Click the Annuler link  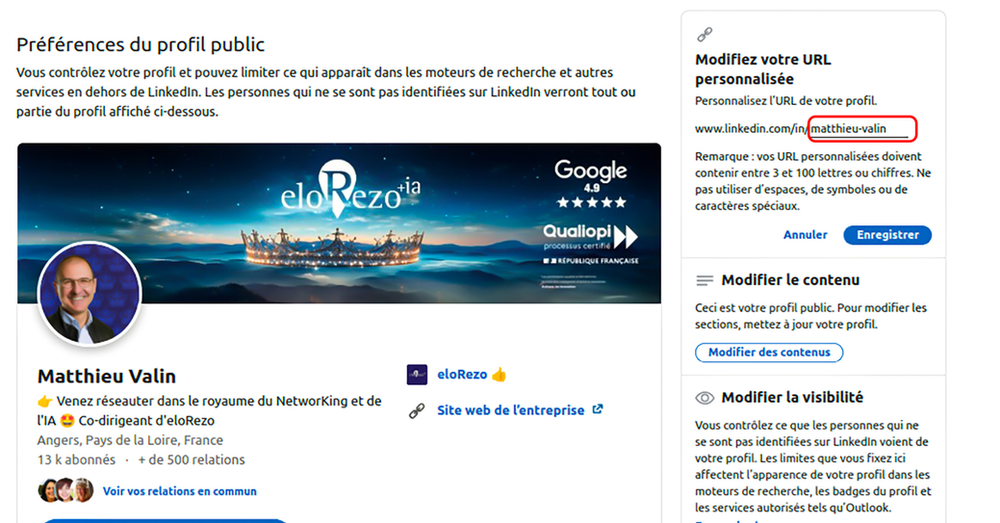(805, 235)
